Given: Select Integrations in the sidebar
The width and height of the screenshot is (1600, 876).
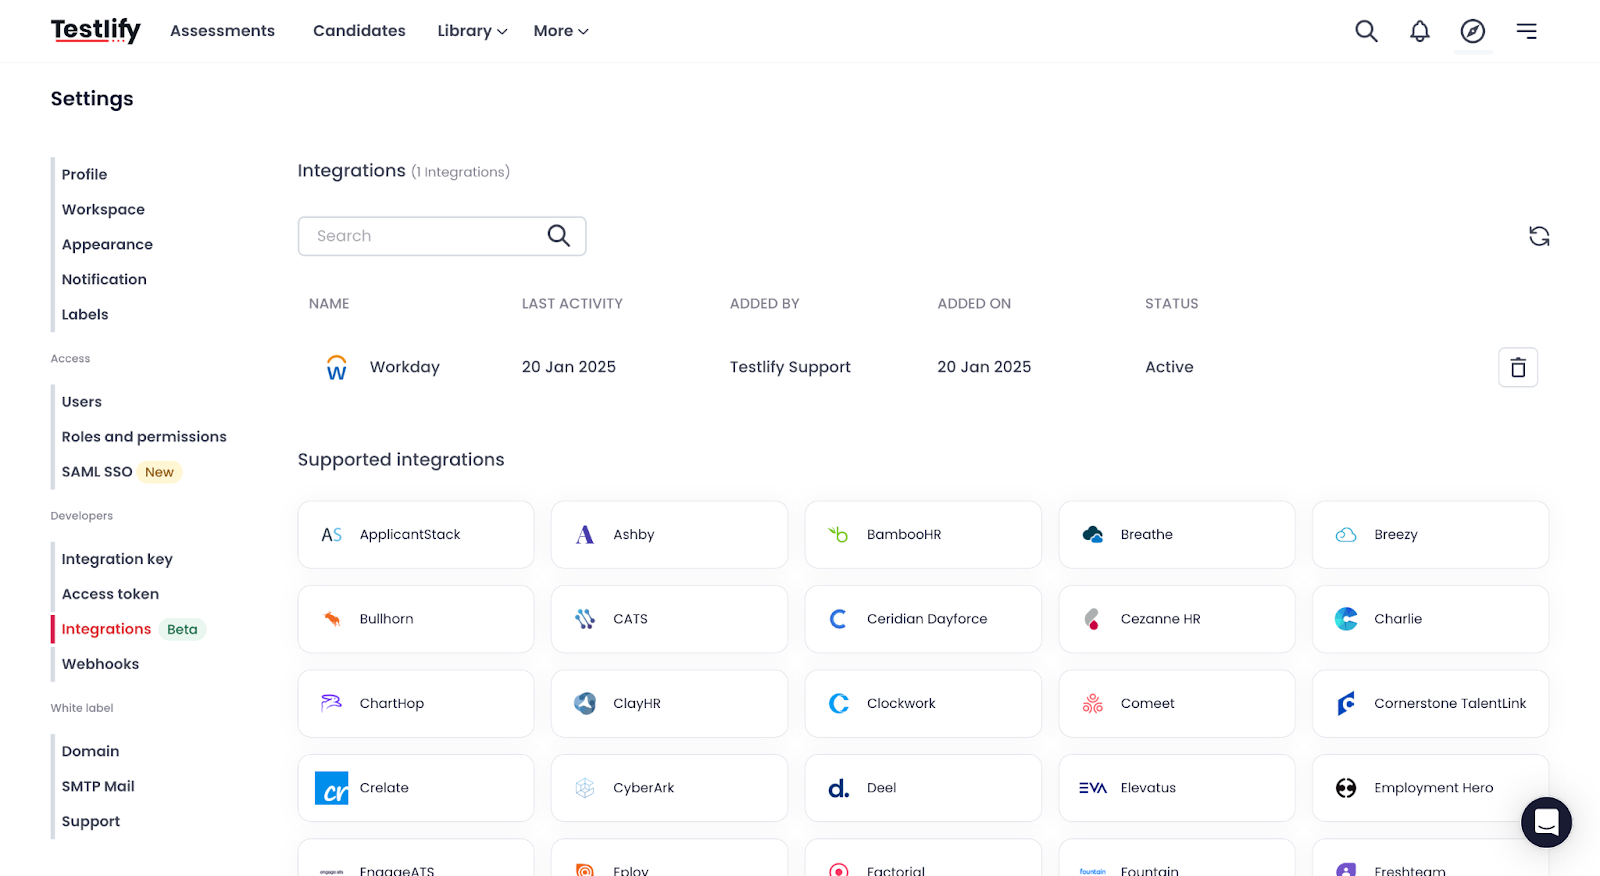Looking at the screenshot, I should point(106,629).
